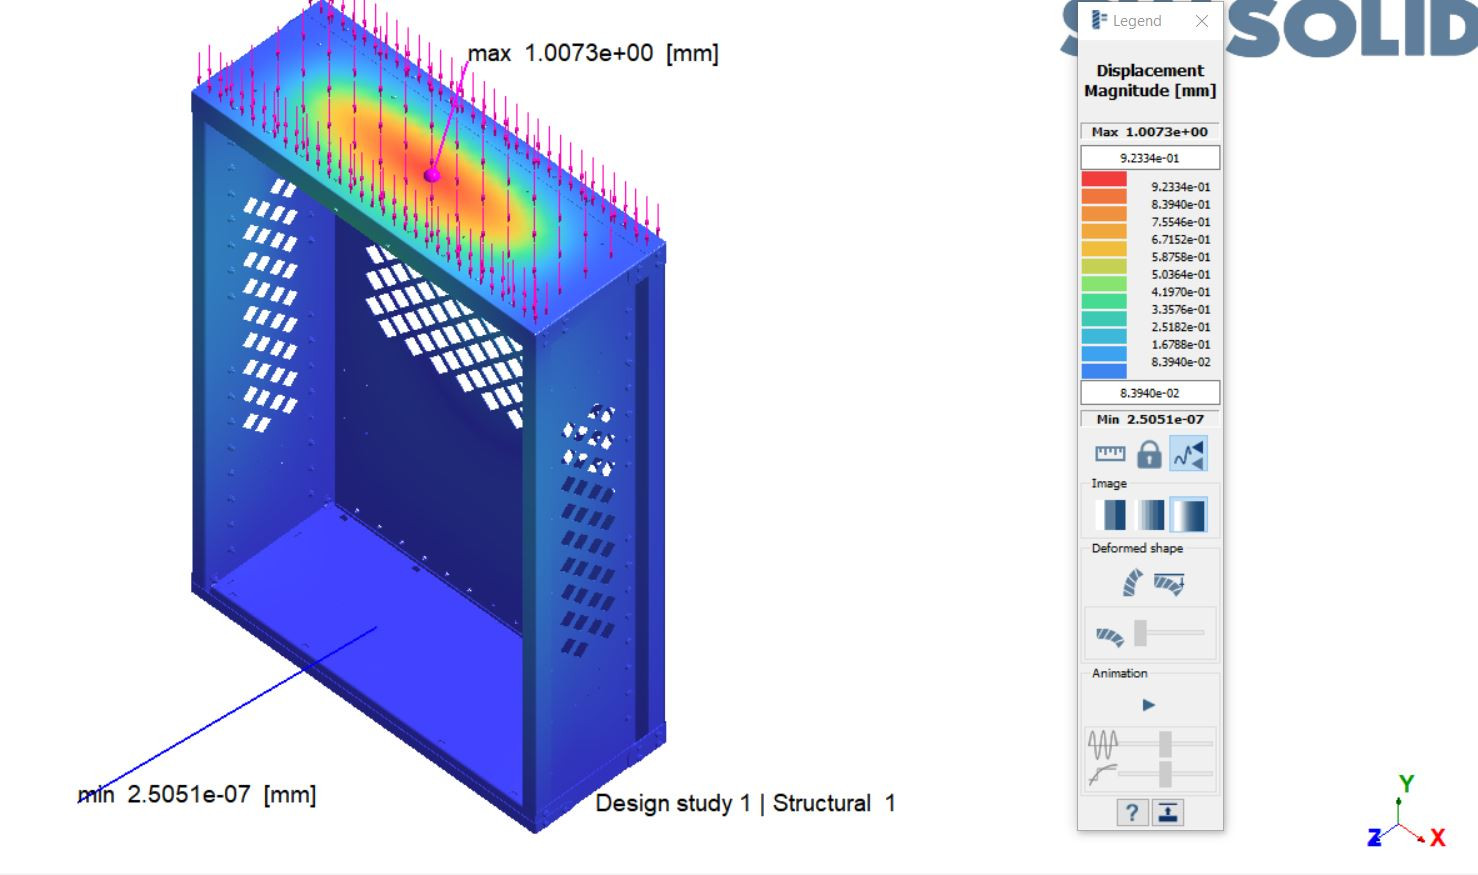The width and height of the screenshot is (1478, 875).
Task: Open legend help with the question mark button
Action: coord(1132,812)
